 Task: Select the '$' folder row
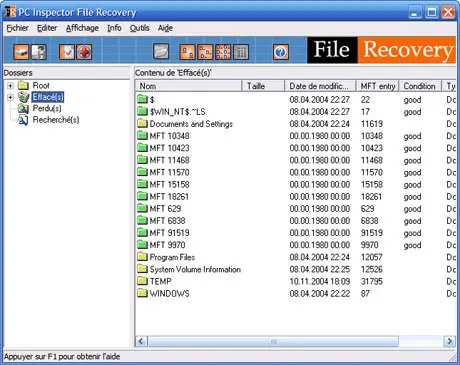click(296, 99)
